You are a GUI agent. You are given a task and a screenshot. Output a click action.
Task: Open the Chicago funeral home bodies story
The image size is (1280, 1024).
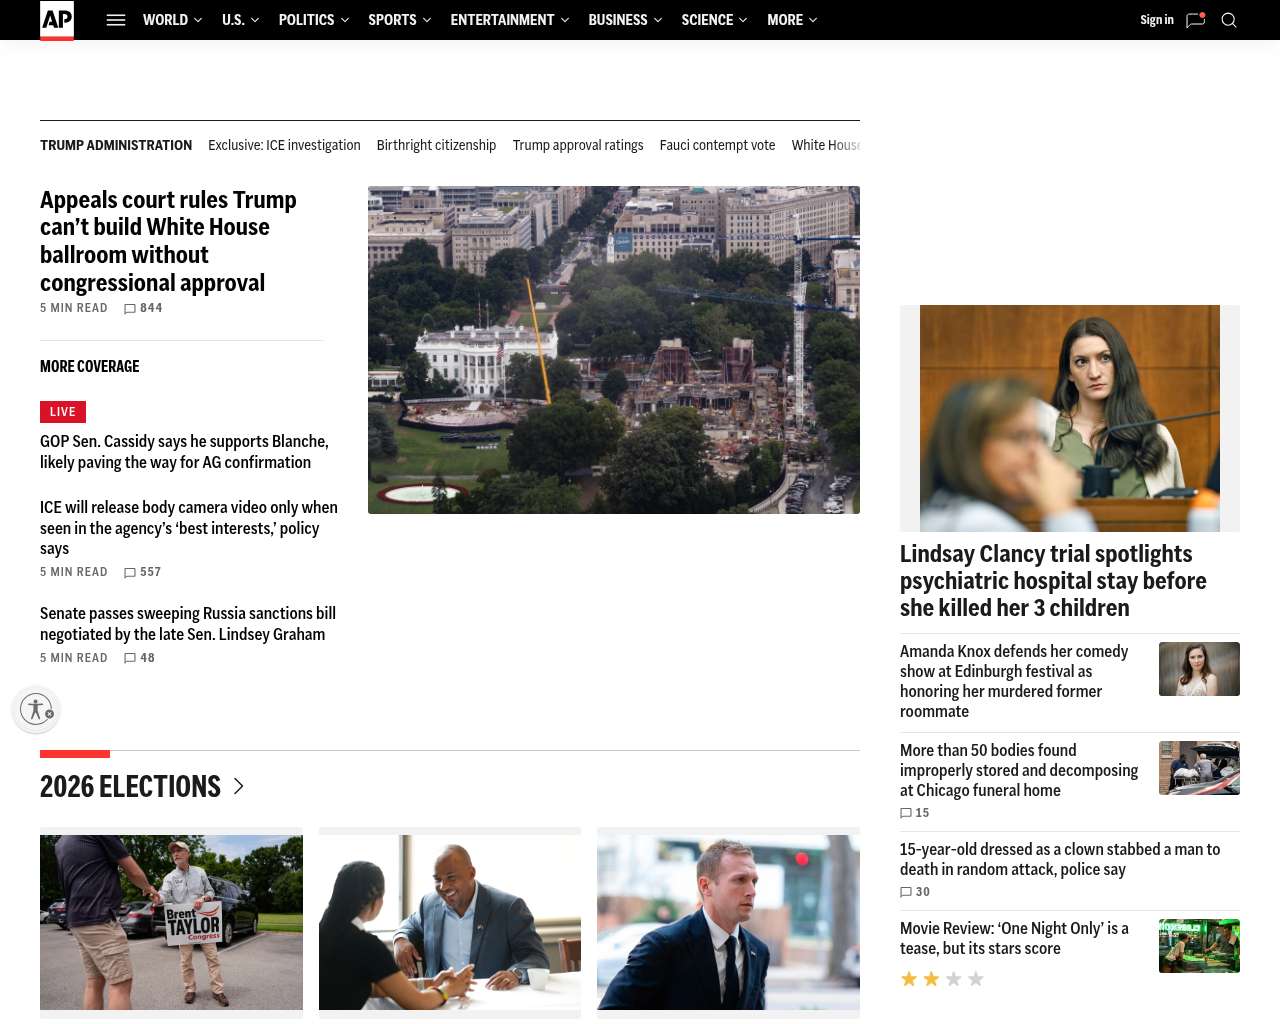[x=1019, y=770]
